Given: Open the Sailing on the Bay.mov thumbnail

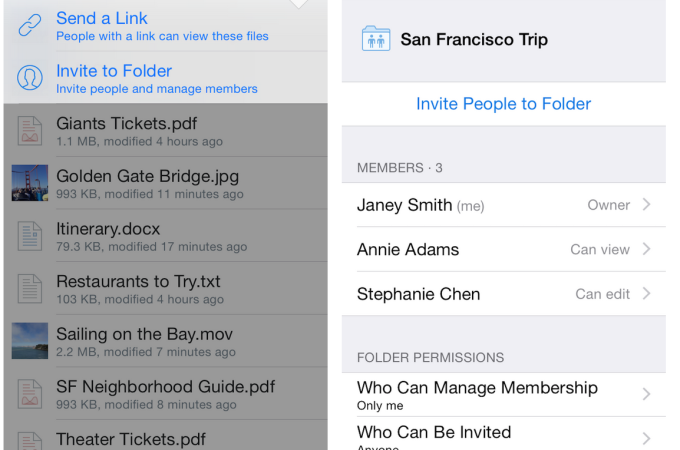Looking at the screenshot, I should coord(30,341).
